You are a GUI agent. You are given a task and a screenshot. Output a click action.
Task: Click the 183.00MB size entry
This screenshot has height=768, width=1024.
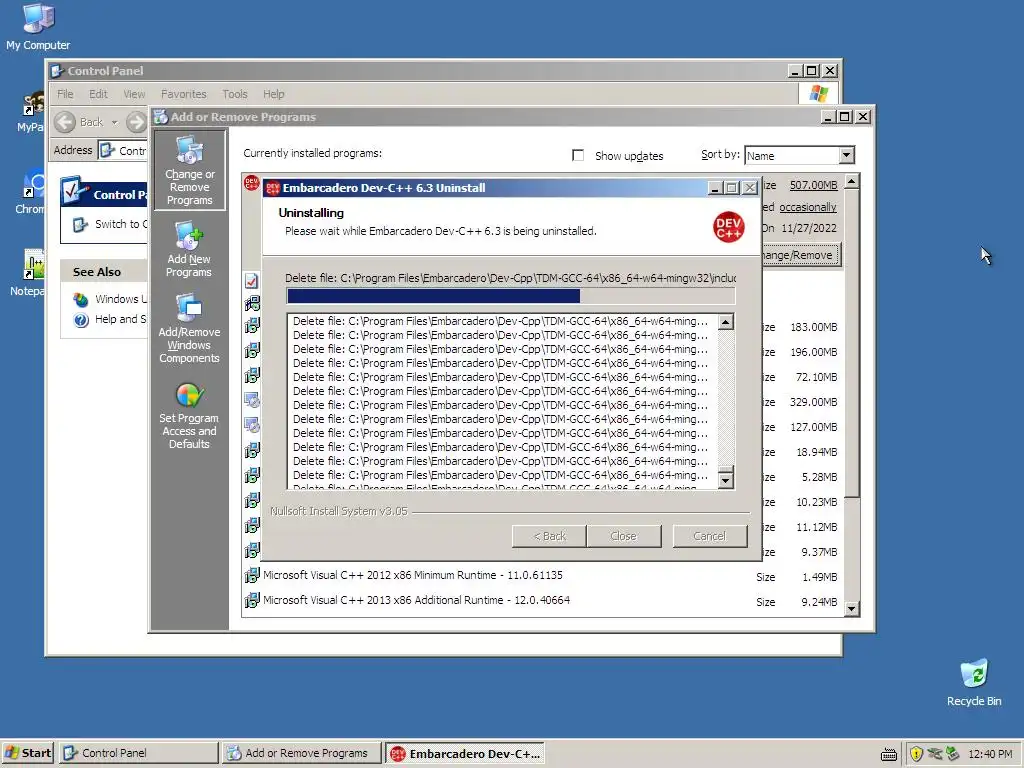(814, 327)
